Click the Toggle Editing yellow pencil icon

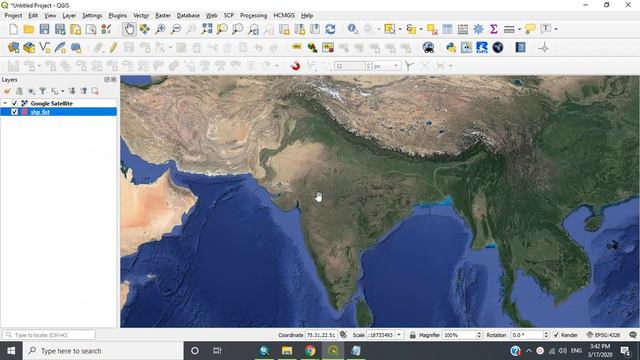pos(113,48)
